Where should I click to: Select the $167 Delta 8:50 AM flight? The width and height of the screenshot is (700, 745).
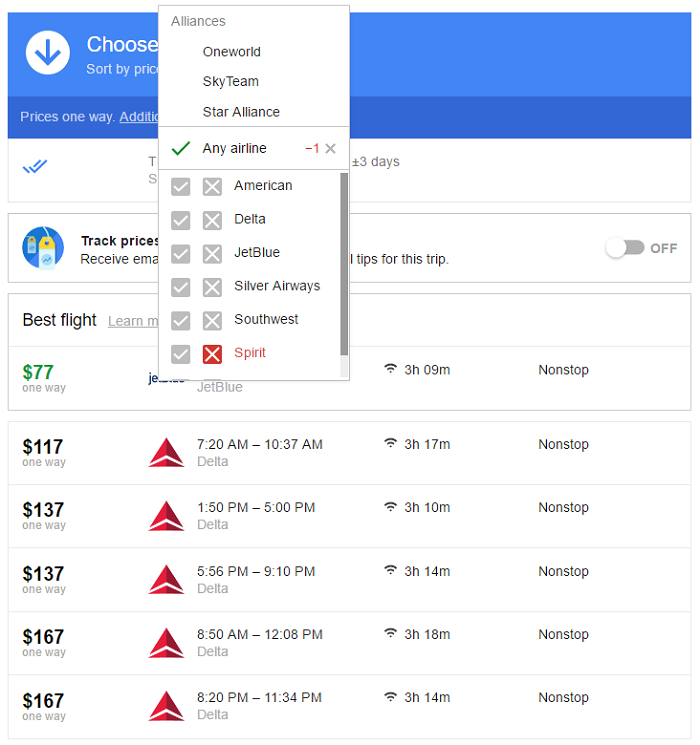coord(349,643)
